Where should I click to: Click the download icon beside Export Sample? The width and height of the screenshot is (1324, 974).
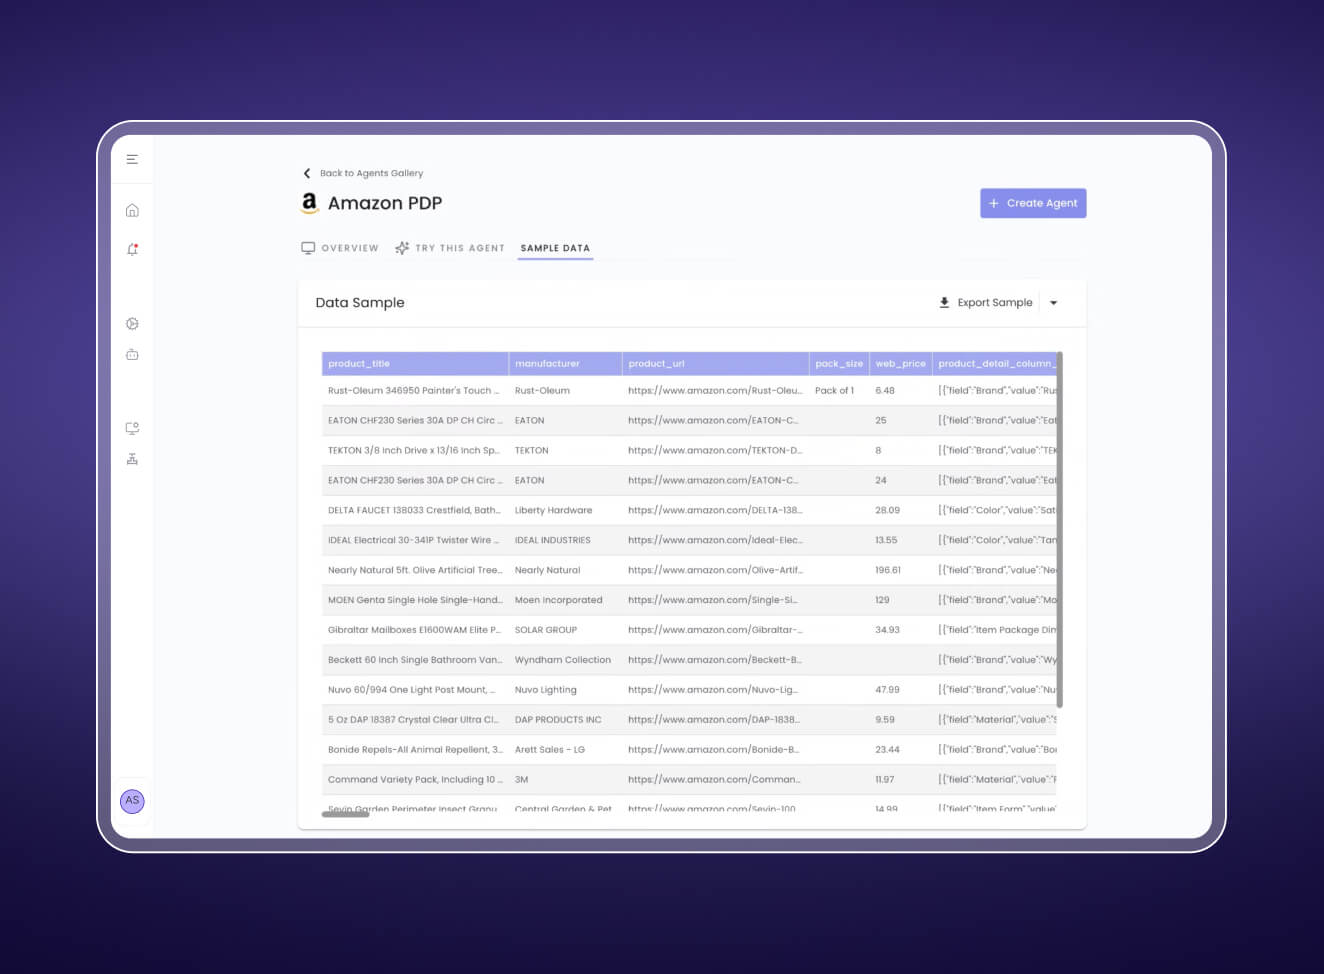pos(944,302)
